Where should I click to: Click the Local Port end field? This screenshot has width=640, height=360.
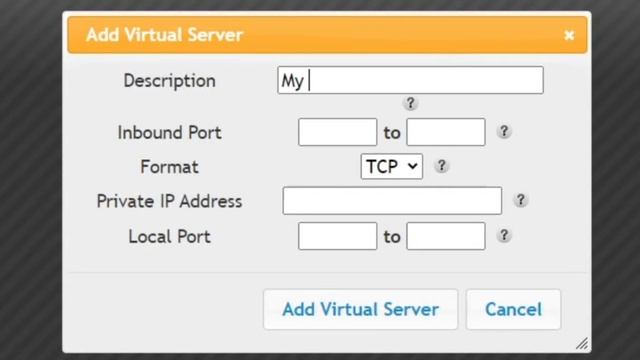[446, 236]
